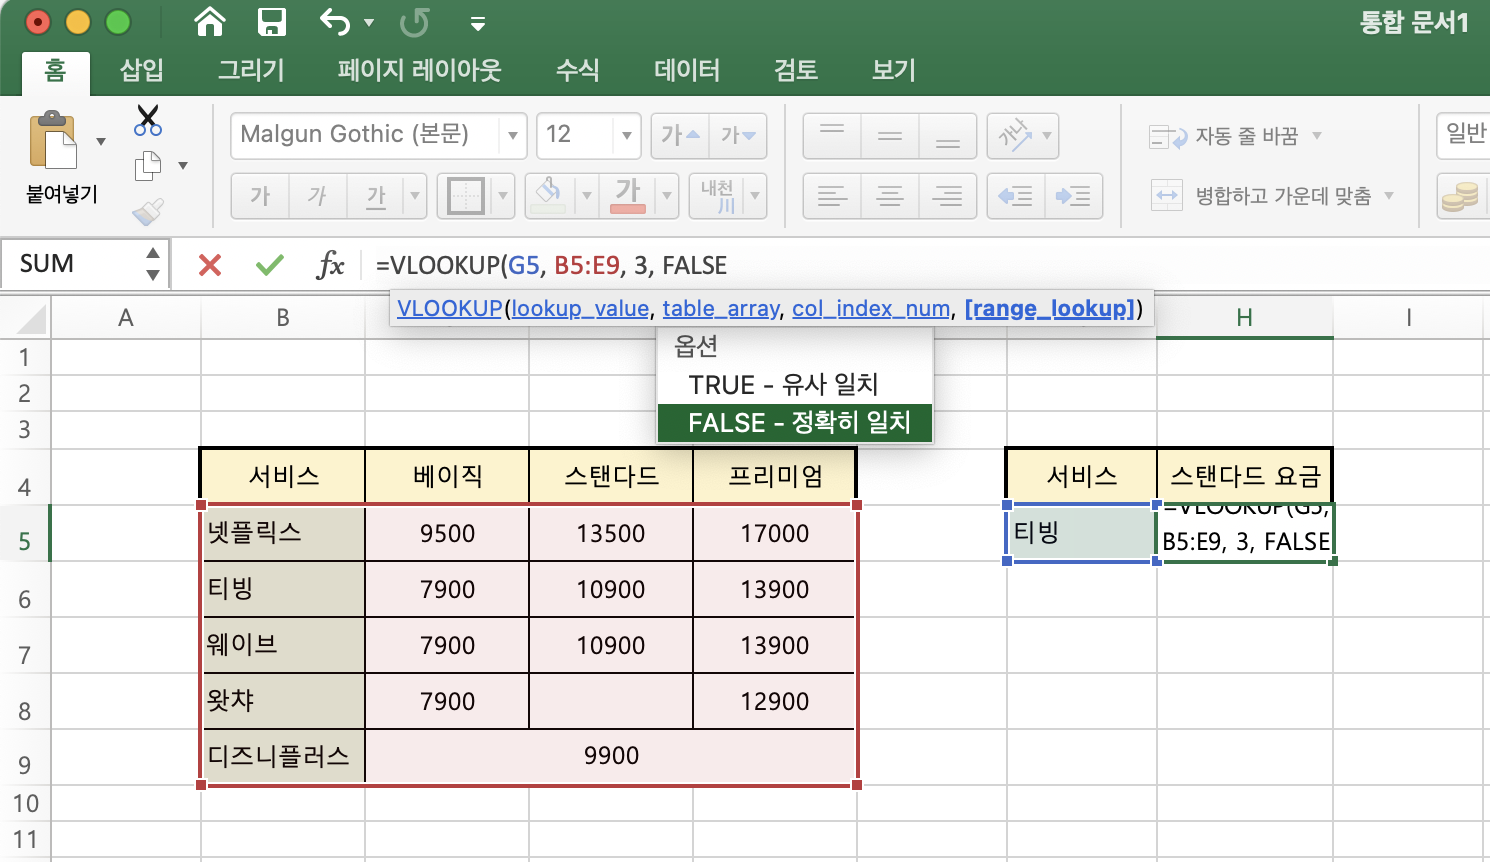The image size is (1490, 862).
Task: Open quick access toolbar customize arrow
Action: point(478,22)
